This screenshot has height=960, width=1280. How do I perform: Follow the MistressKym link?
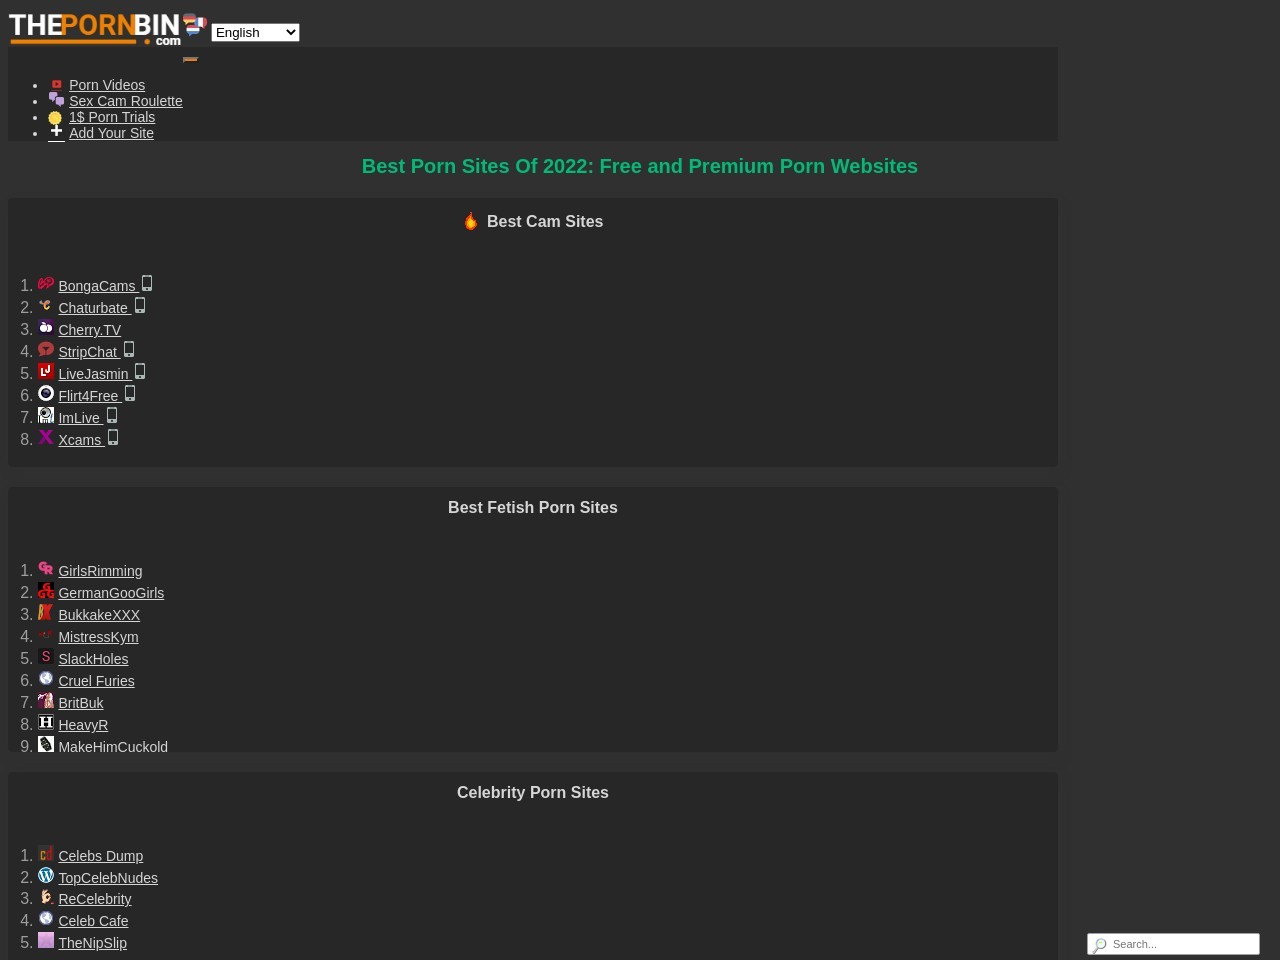[98, 637]
